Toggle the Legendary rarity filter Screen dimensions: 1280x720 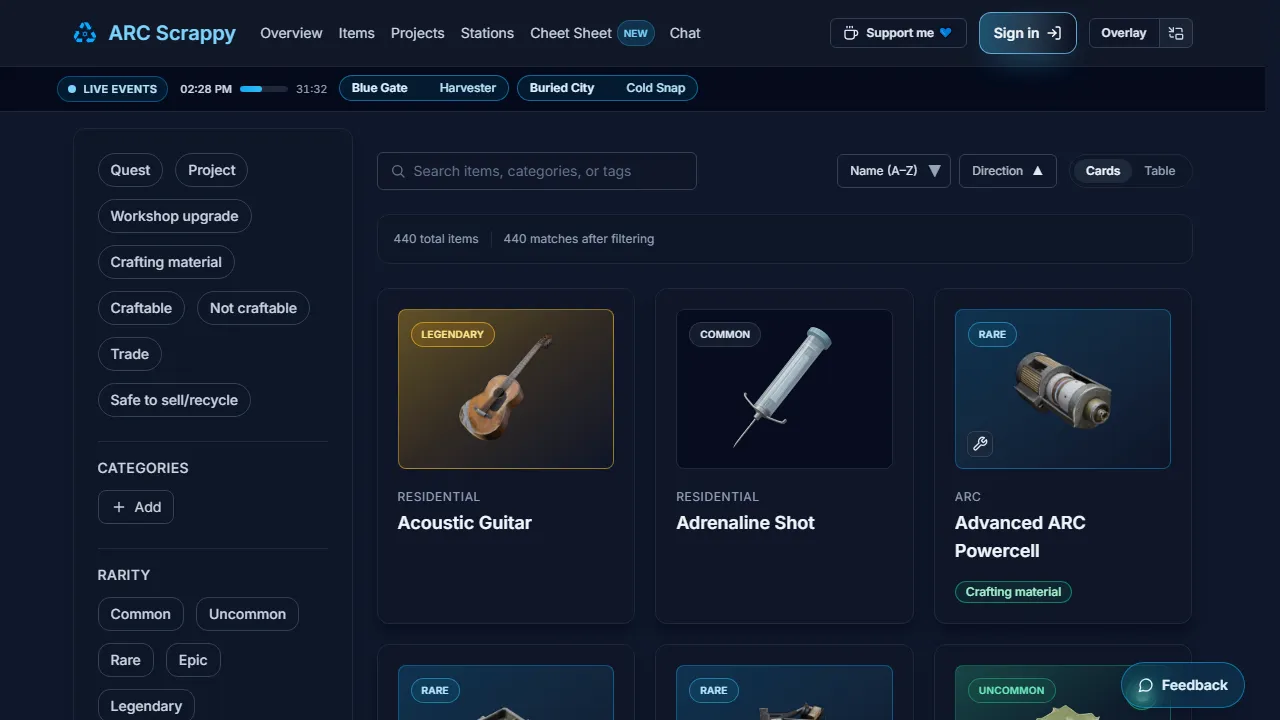146,705
